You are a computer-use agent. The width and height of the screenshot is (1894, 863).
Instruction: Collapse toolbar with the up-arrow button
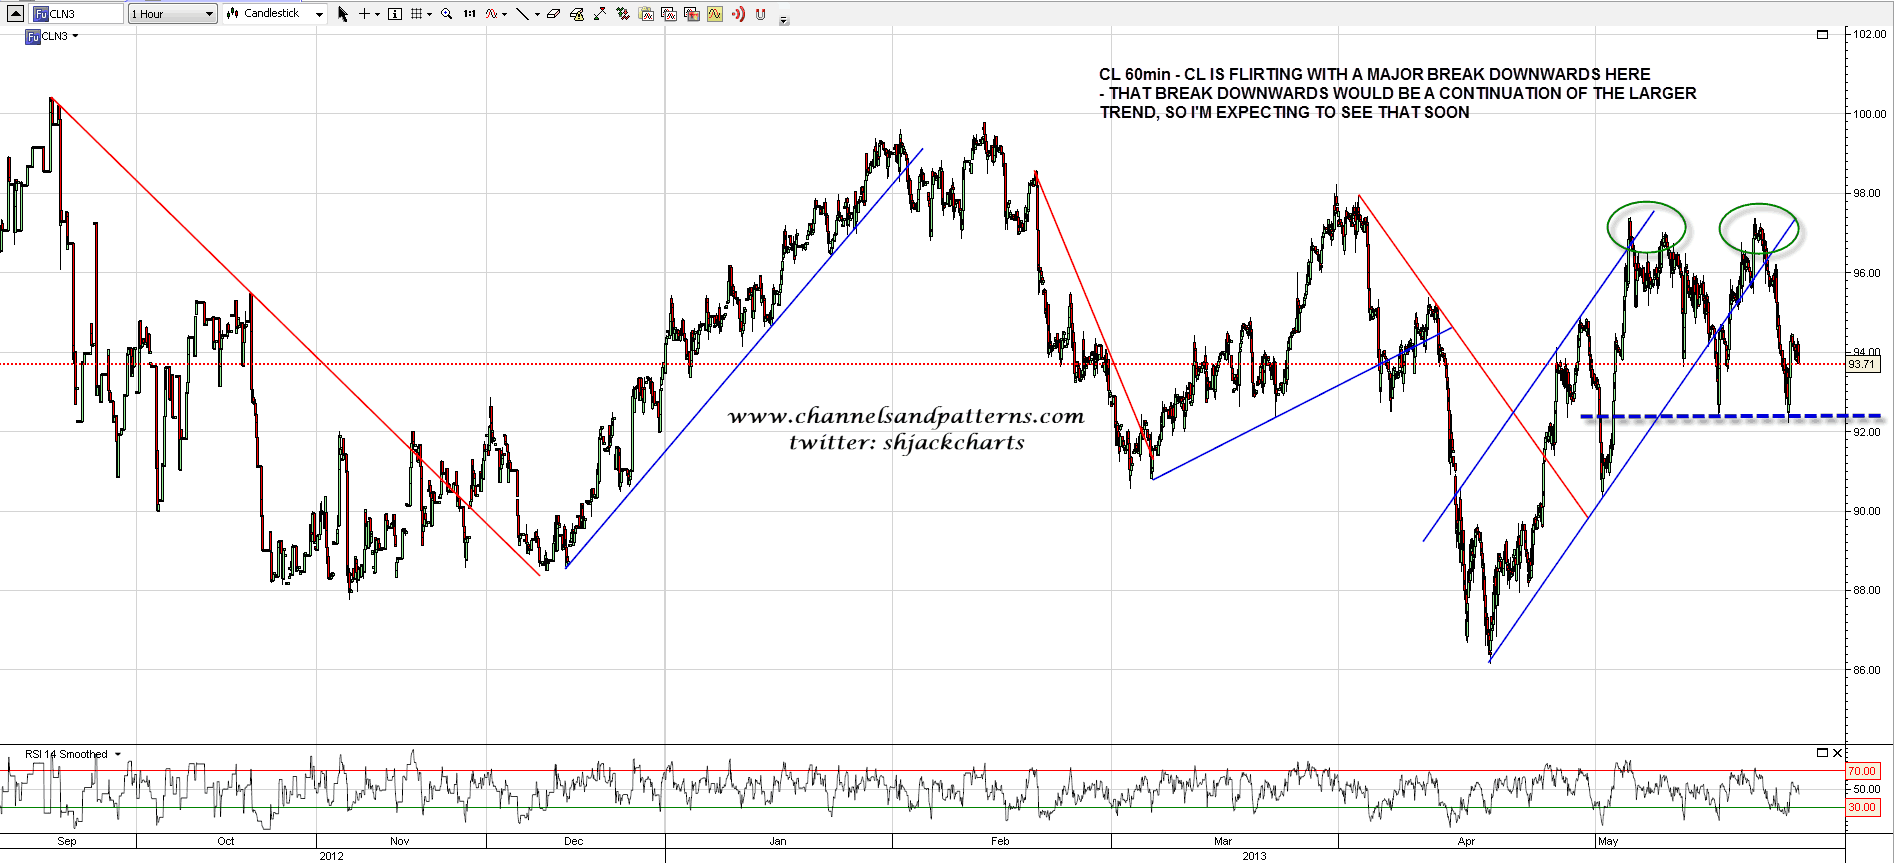coord(15,13)
